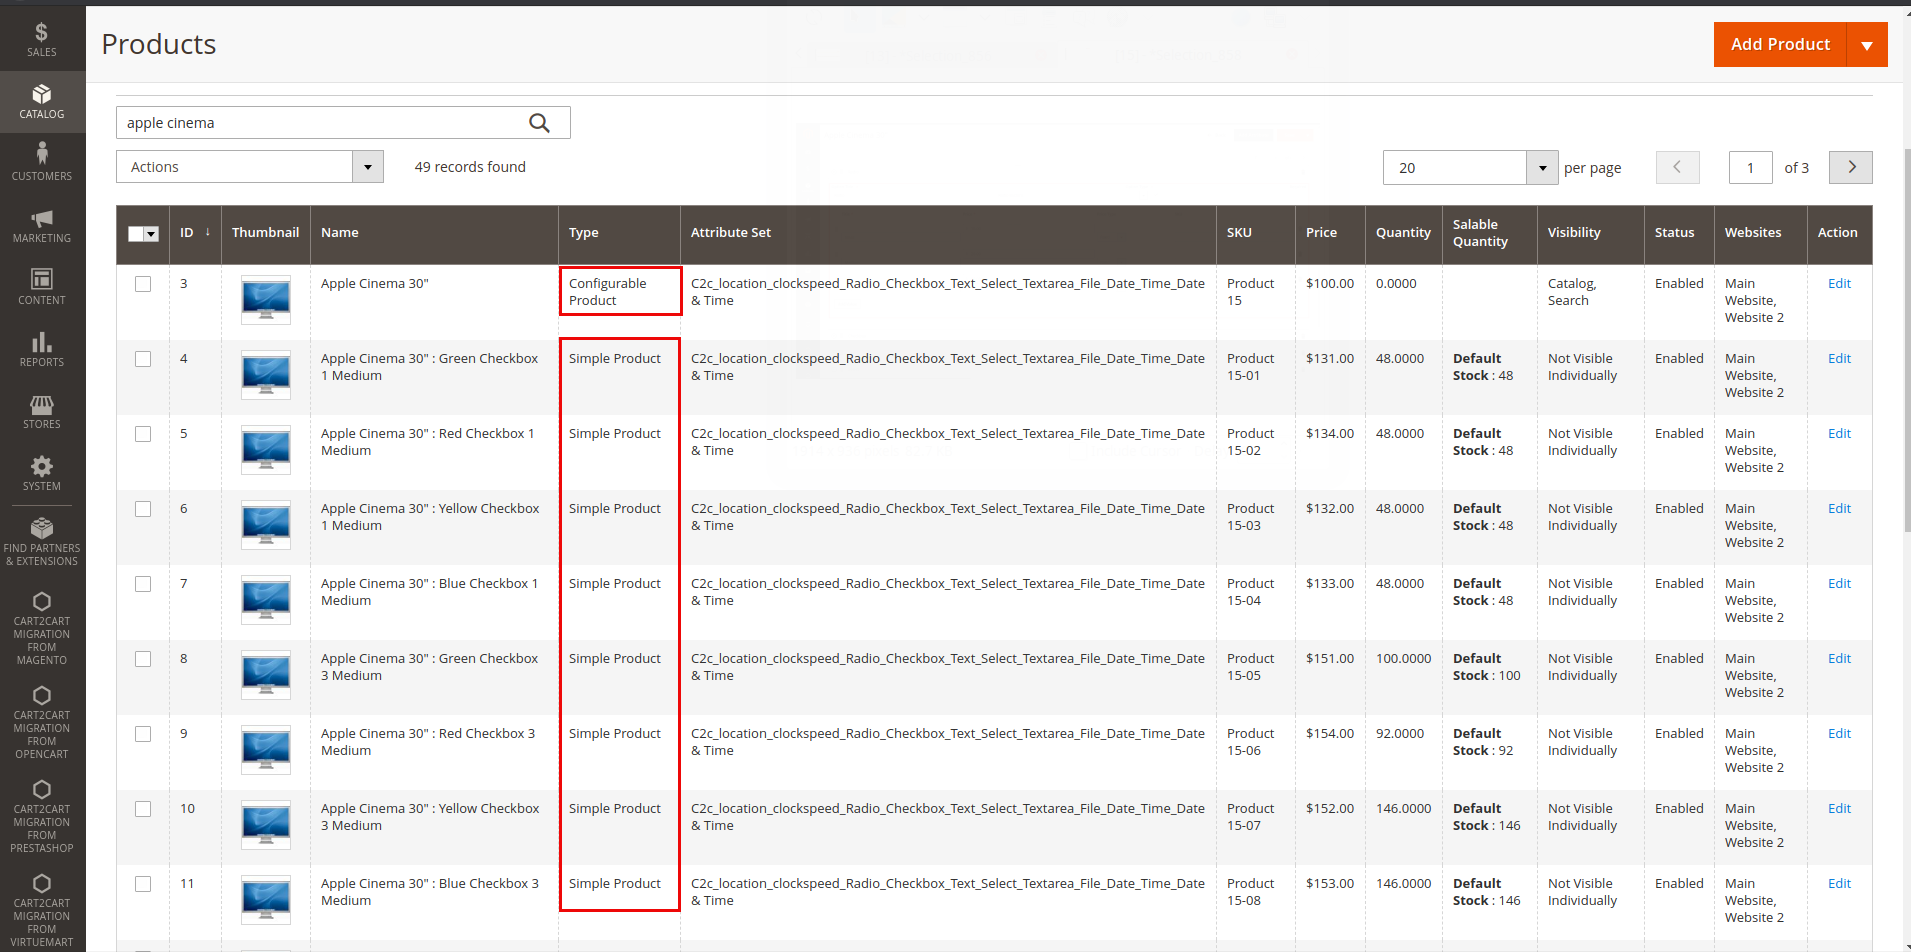Open Cart2Cart Migration from VirtueMart
Image resolution: width=1911 pixels, height=952 pixels.
(42, 910)
